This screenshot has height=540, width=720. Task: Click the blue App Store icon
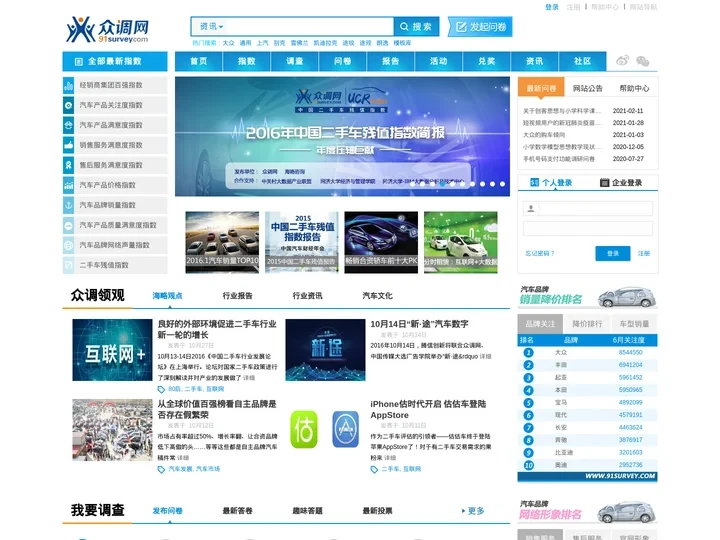click(x=345, y=429)
